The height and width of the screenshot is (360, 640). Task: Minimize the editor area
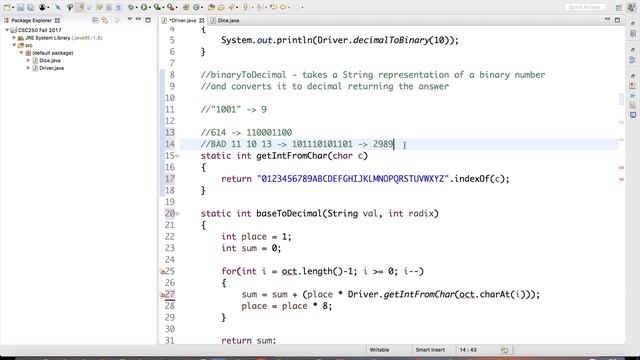click(607, 20)
